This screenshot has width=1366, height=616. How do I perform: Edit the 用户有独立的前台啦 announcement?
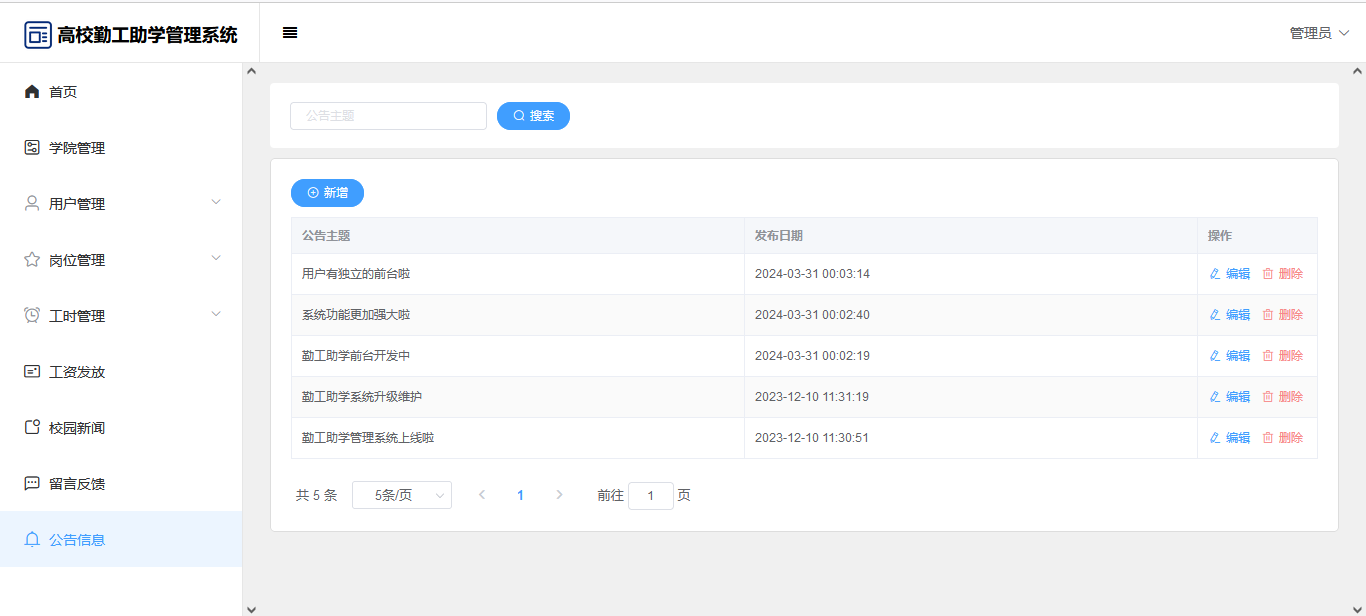[x=1229, y=274]
